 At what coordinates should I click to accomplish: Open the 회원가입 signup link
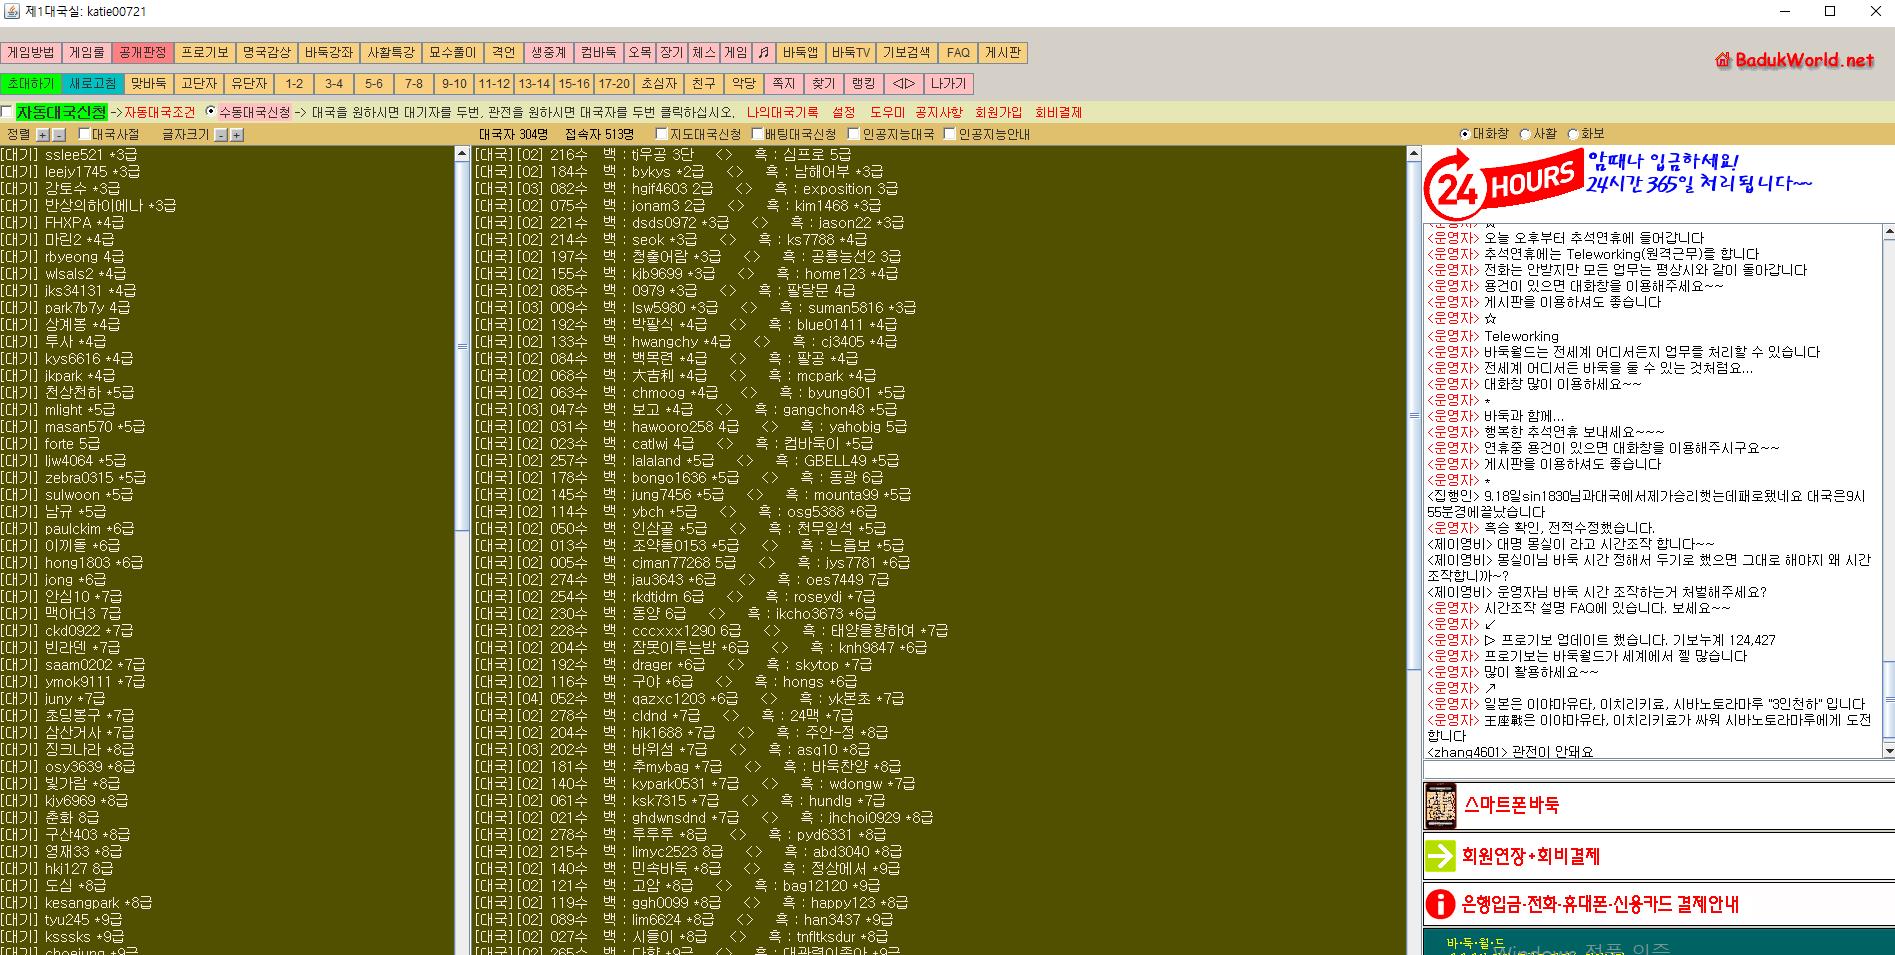coord(999,112)
